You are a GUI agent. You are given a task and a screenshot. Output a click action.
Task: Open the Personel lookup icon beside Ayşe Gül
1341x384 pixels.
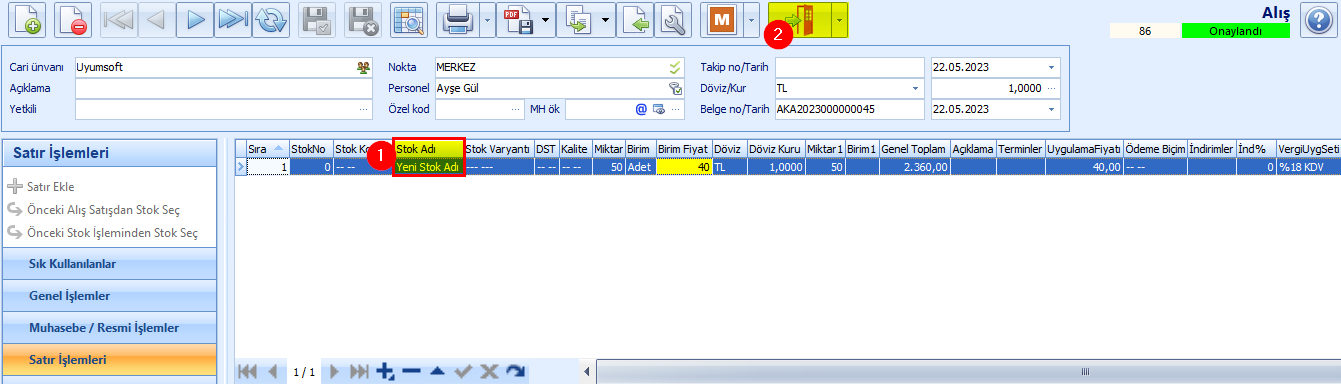point(675,88)
